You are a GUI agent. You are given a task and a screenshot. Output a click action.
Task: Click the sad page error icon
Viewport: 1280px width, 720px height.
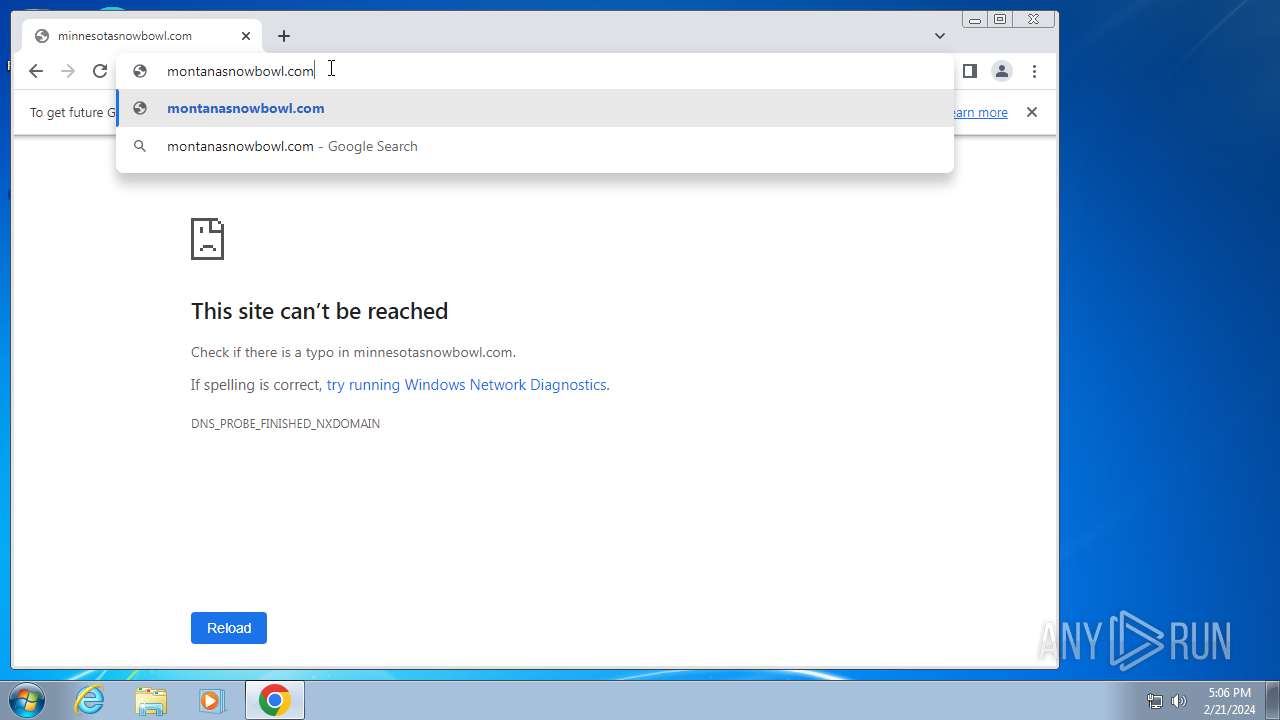coord(207,239)
